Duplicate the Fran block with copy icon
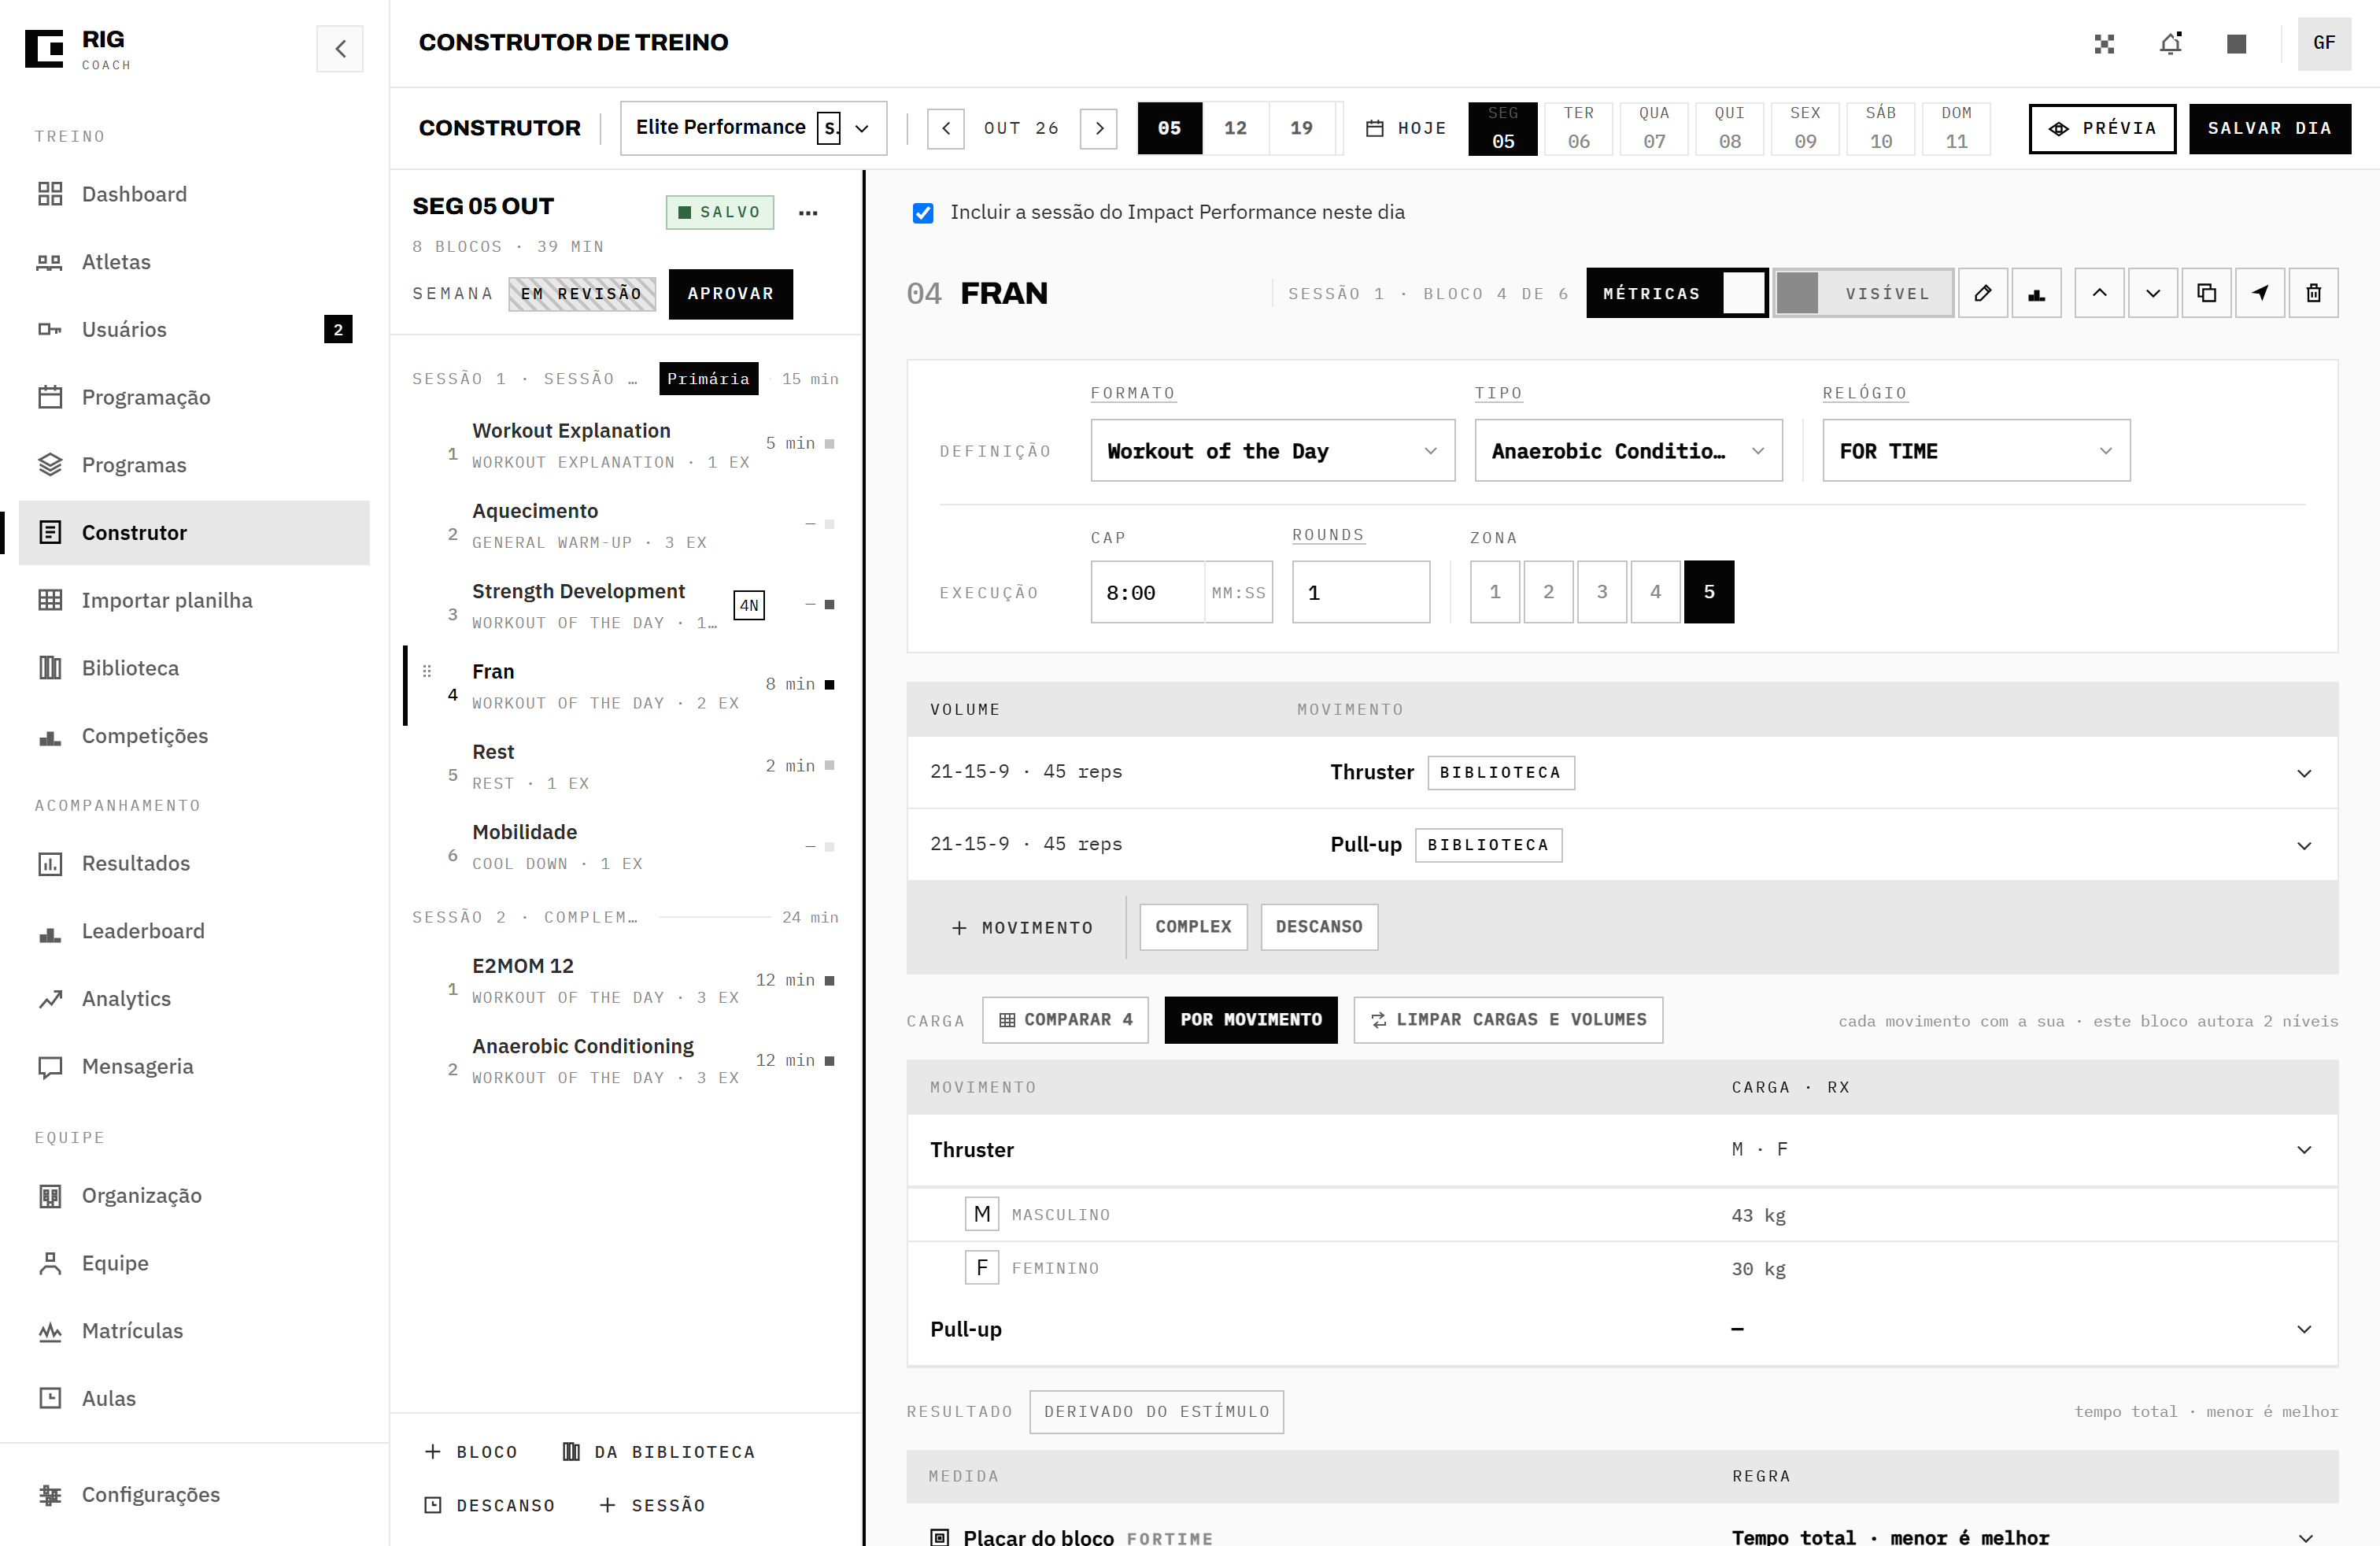 coord(2206,293)
